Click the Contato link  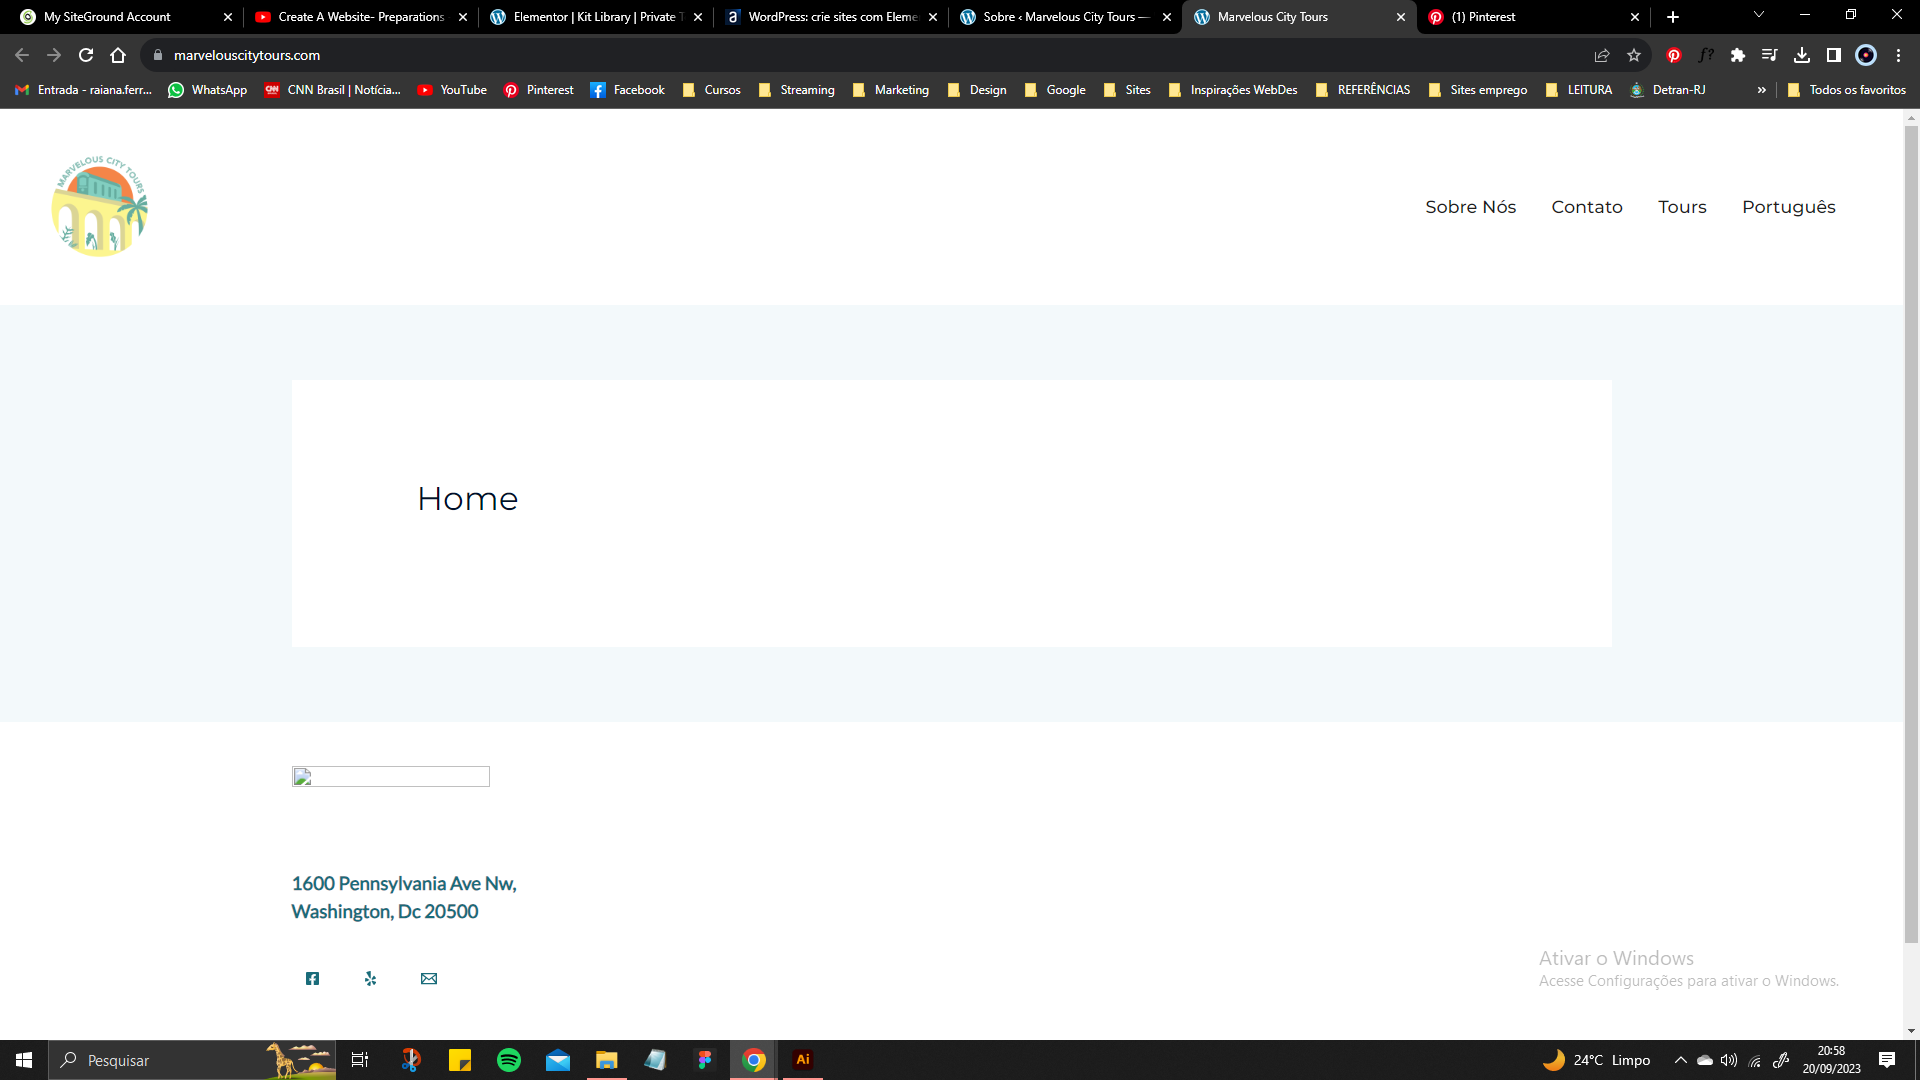coord(1588,207)
